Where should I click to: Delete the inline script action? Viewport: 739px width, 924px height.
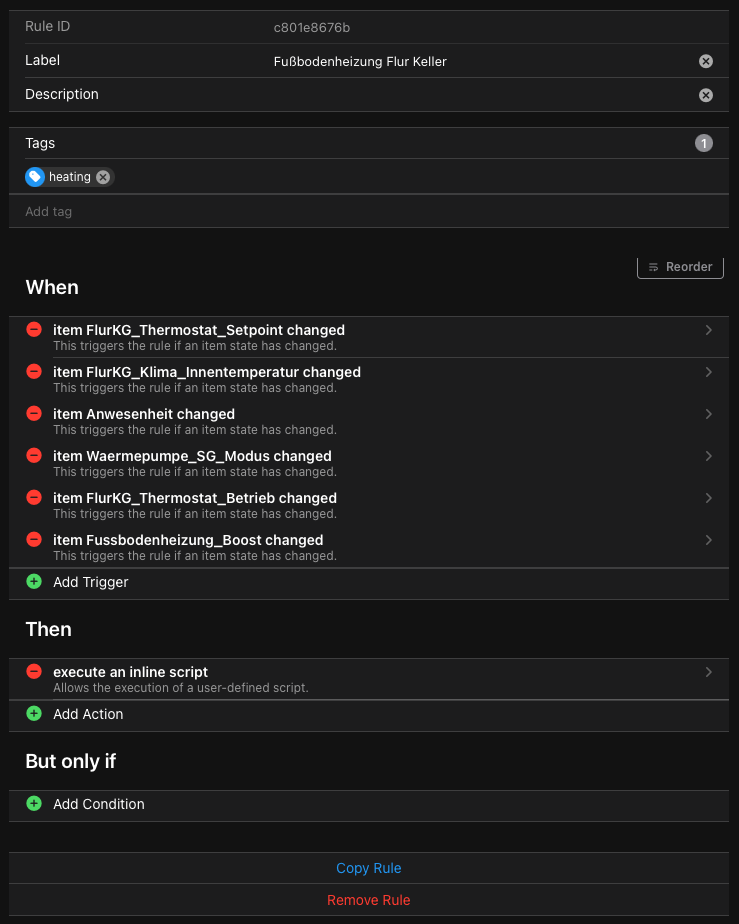(x=34, y=672)
